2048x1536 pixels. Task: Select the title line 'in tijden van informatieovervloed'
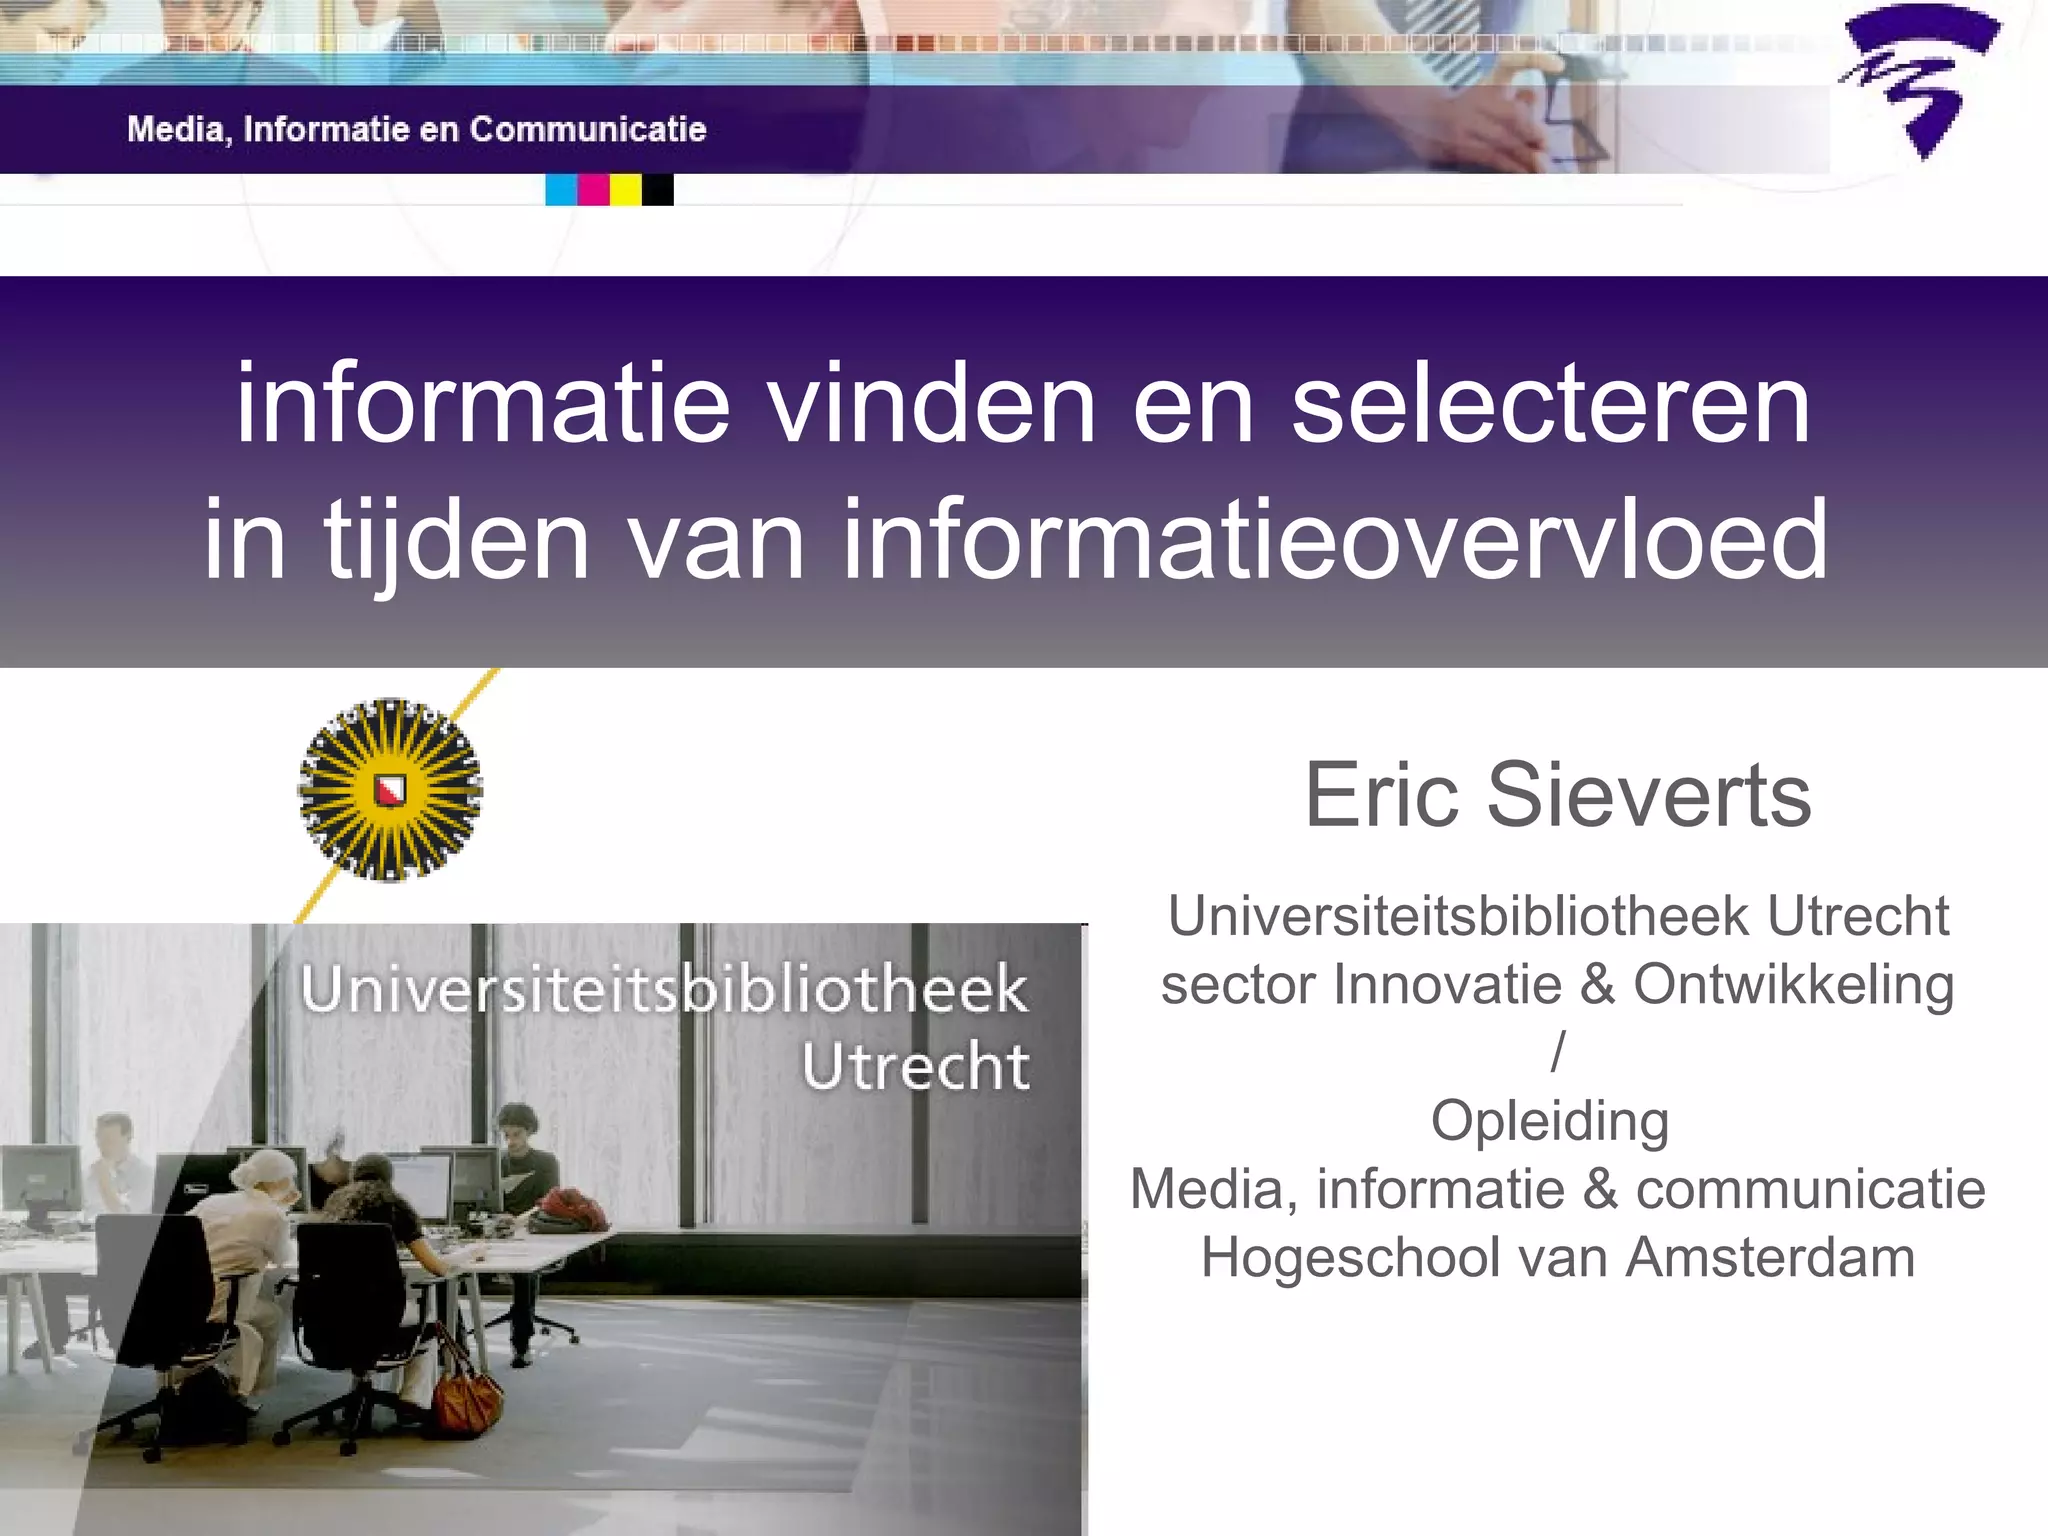(1016, 540)
